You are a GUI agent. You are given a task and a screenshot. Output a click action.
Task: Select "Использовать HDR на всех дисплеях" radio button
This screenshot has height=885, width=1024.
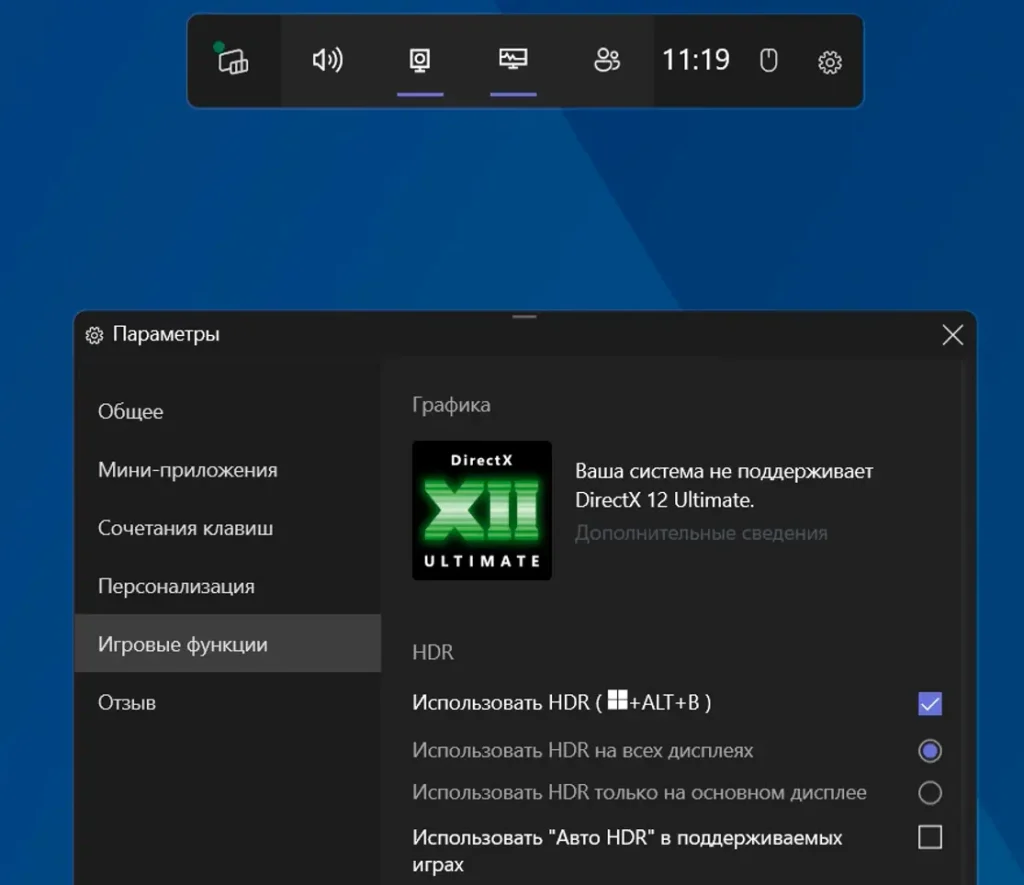pos(930,750)
